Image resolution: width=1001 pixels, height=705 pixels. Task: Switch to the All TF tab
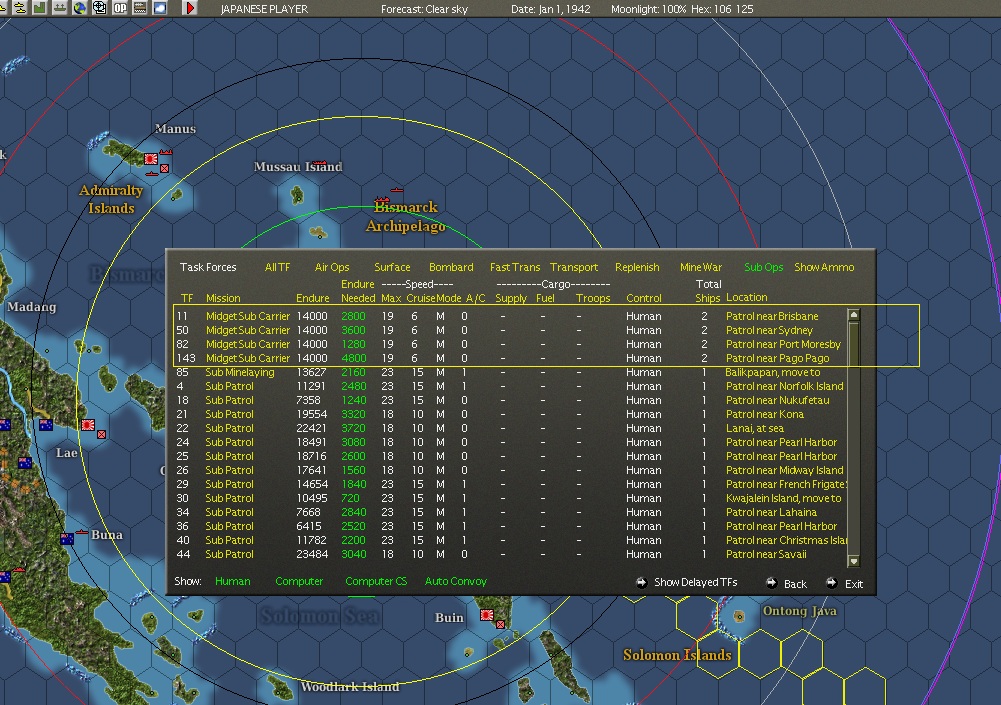tap(278, 267)
